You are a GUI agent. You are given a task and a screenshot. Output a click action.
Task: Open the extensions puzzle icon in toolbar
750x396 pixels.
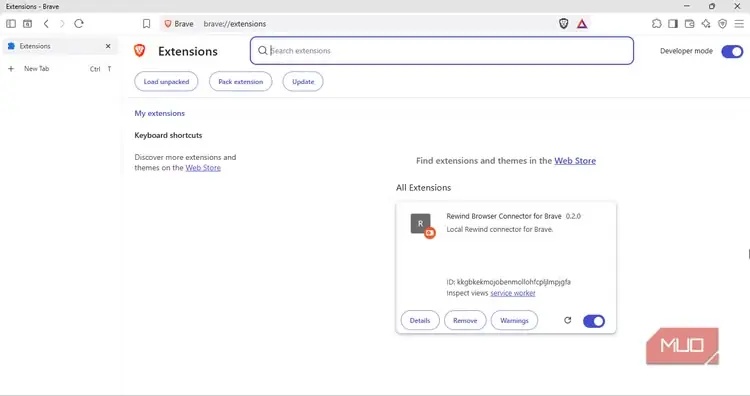pyautogui.click(x=657, y=23)
